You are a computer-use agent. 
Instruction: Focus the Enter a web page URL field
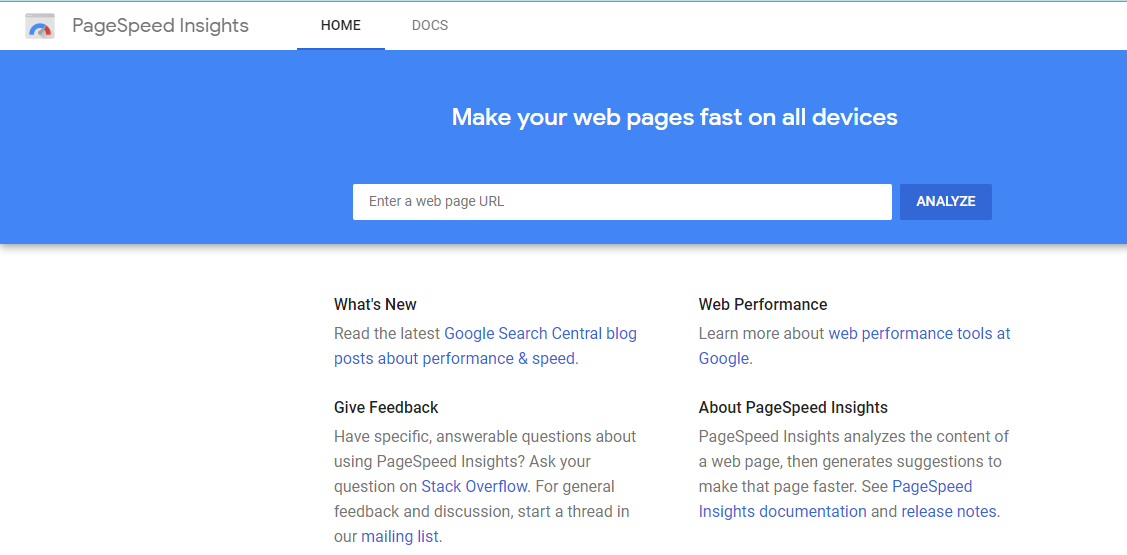[621, 201]
